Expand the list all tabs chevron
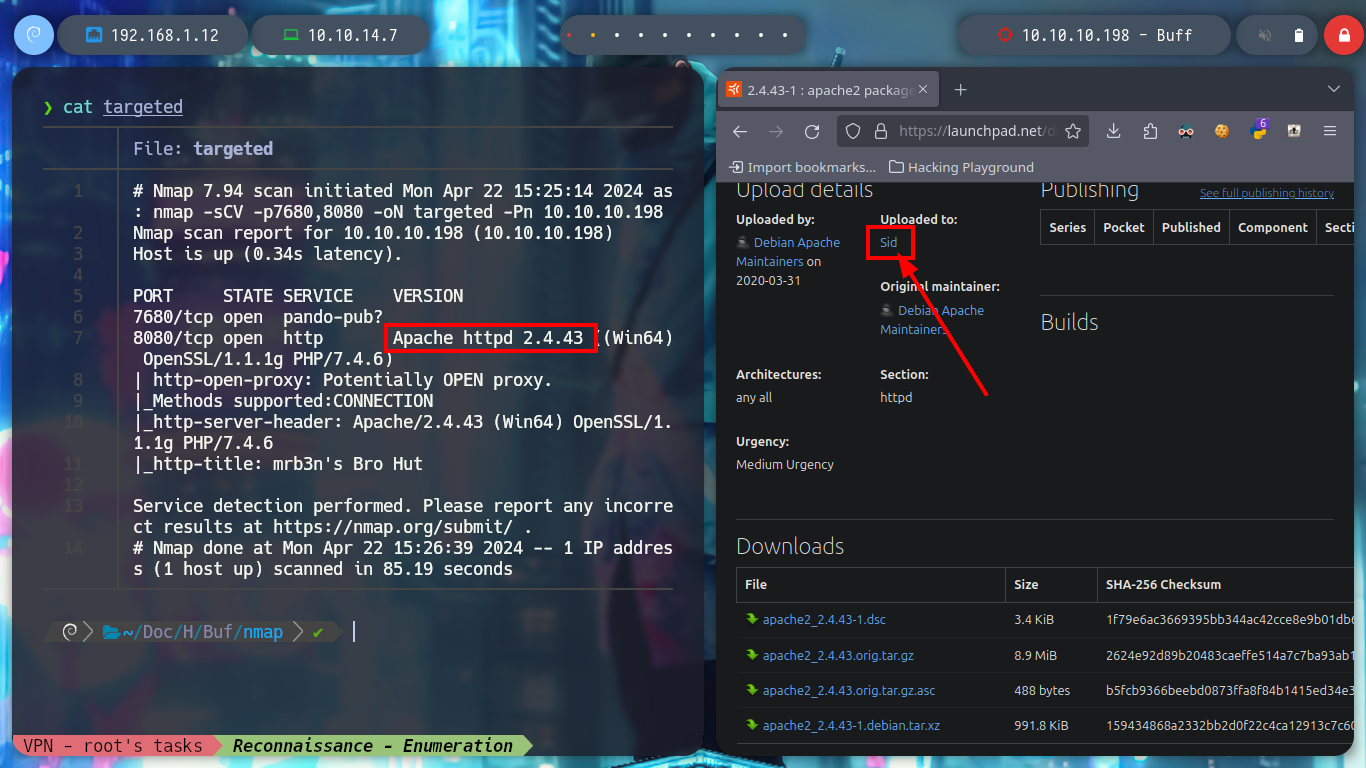 (x=1334, y=90)
